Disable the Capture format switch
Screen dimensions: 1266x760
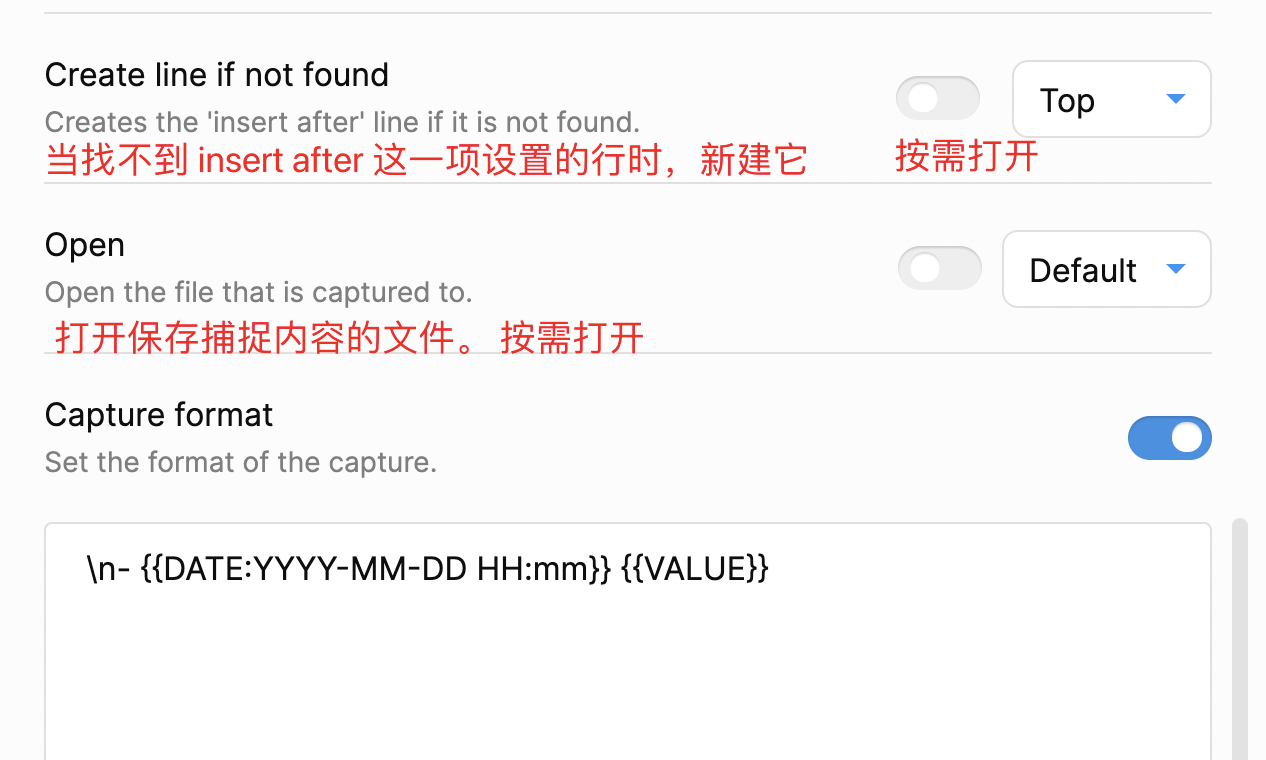[1169, 438]
